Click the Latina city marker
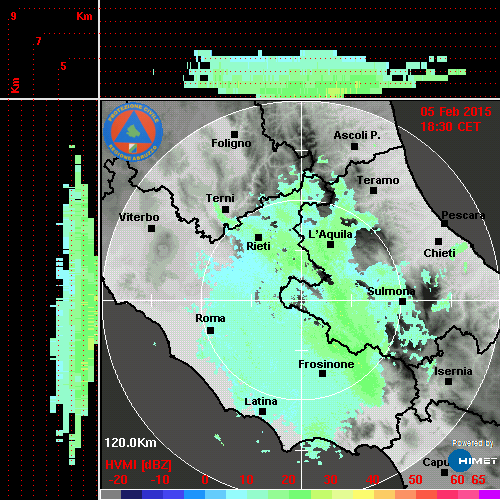The width and height of the screenshot is (500, 500). [262, 411]
